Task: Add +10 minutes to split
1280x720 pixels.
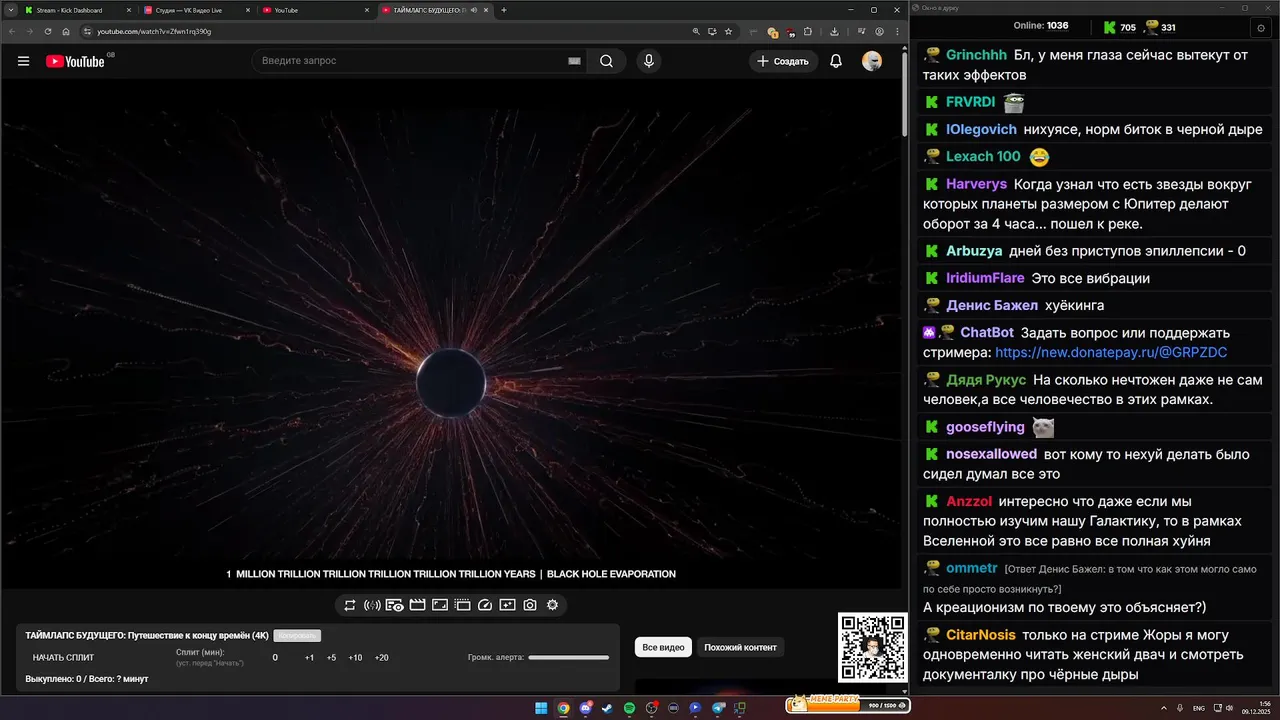Action: (x=355, y=657)
